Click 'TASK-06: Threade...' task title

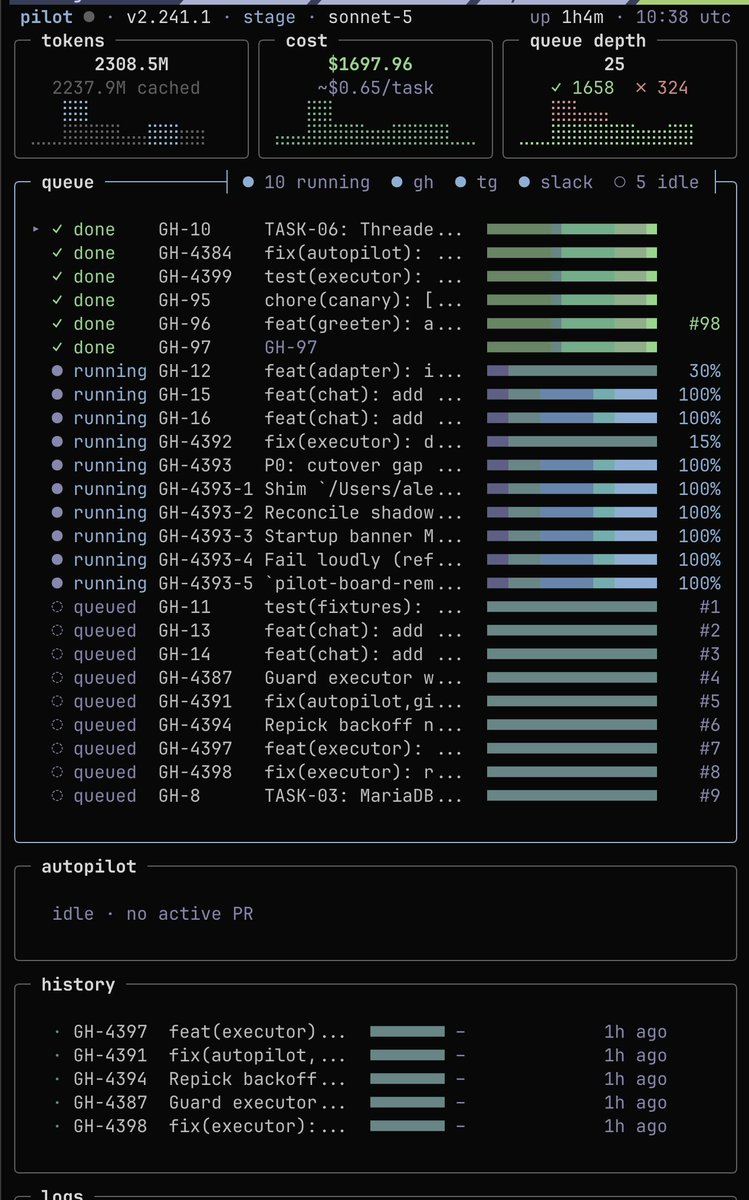pyautogui.click(x=364, y=230)
